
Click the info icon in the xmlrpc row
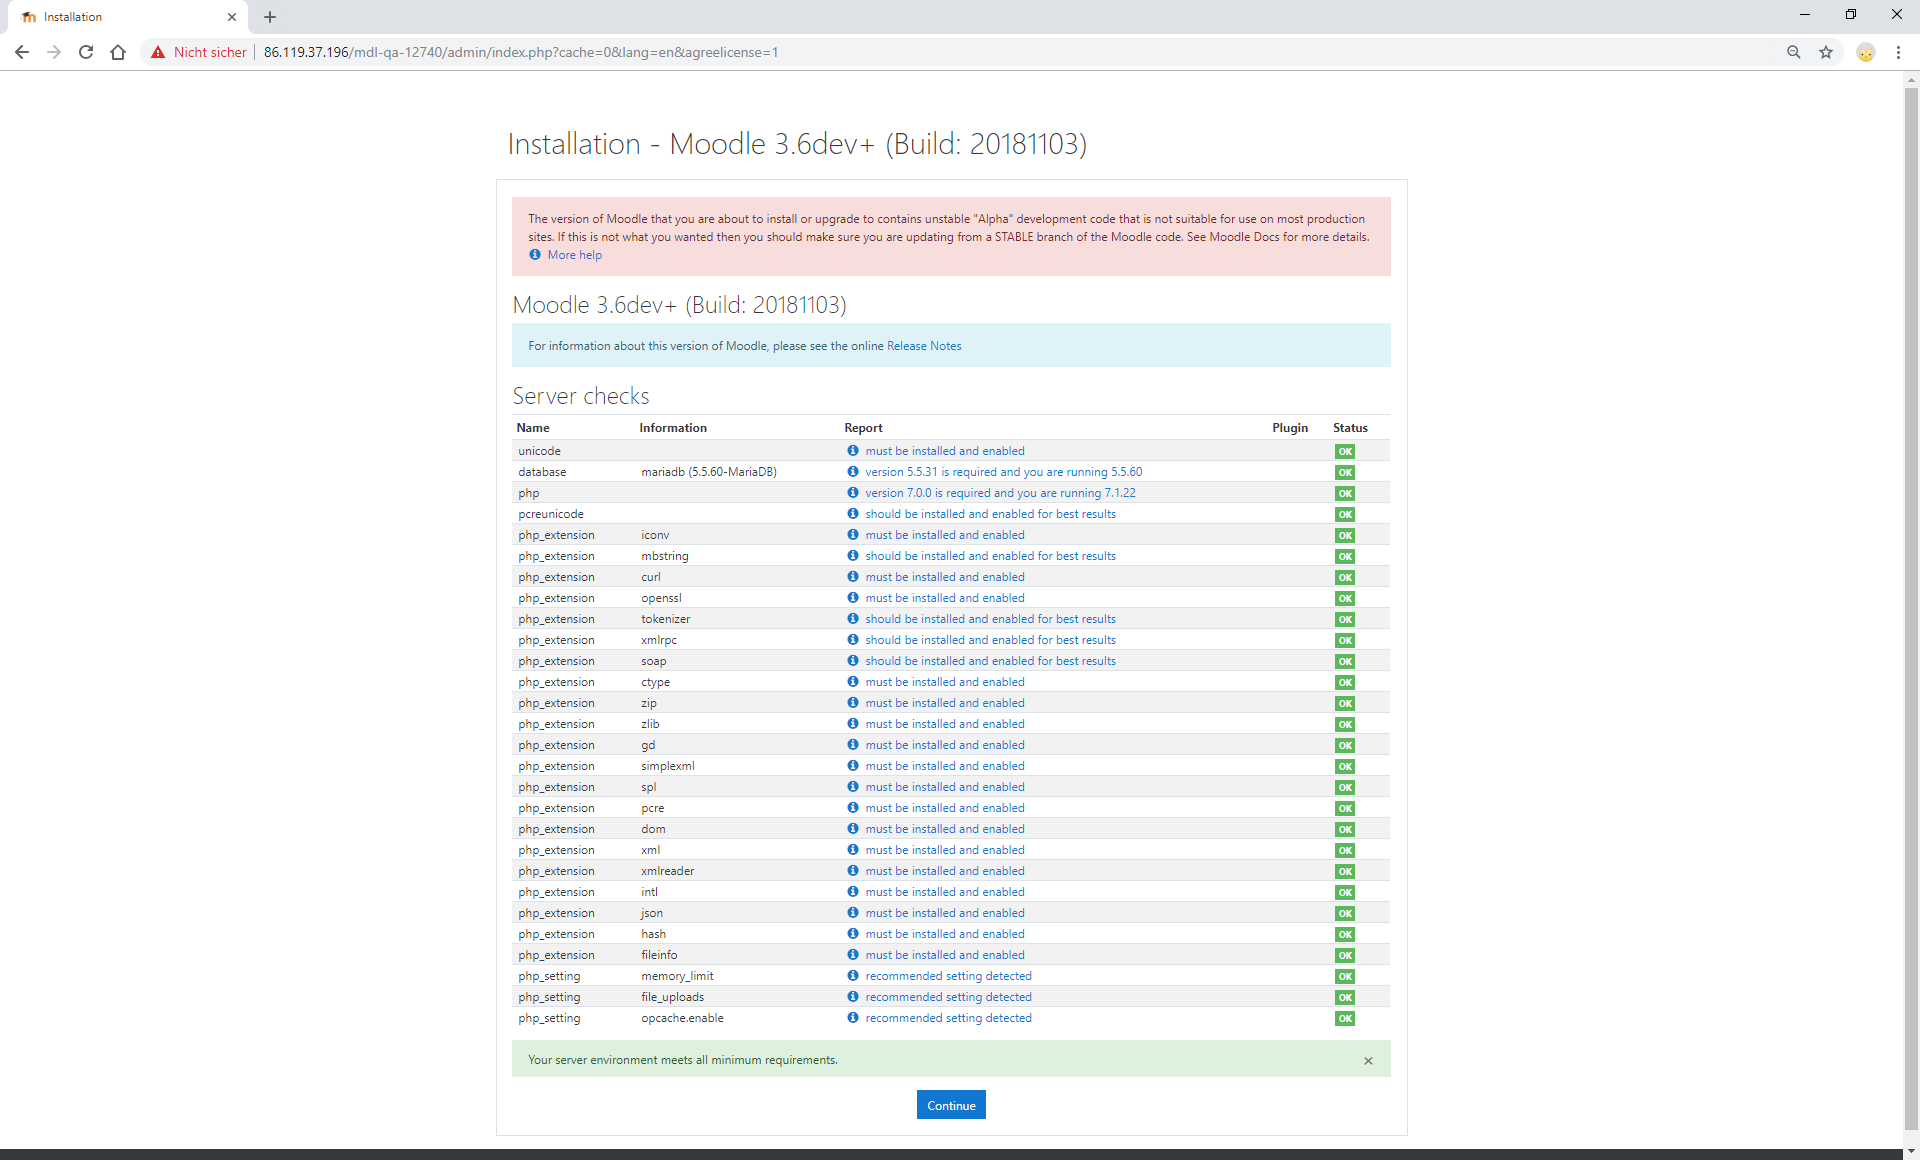[853, 640]
